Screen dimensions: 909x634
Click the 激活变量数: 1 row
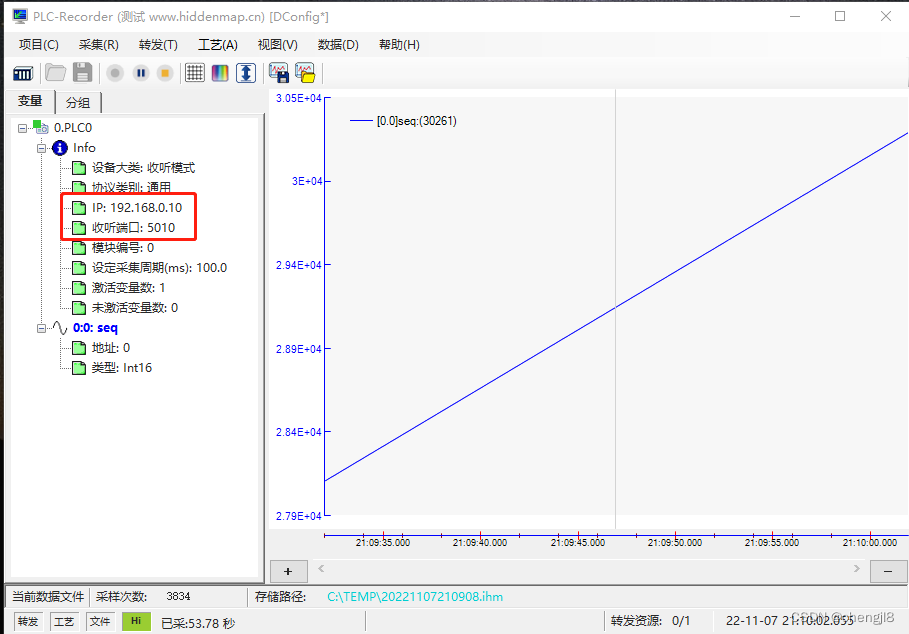(x=128, y=288)
